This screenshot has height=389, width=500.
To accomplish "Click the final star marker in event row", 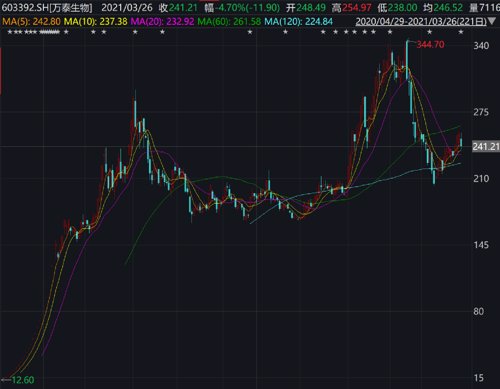I will coord(461,32).
